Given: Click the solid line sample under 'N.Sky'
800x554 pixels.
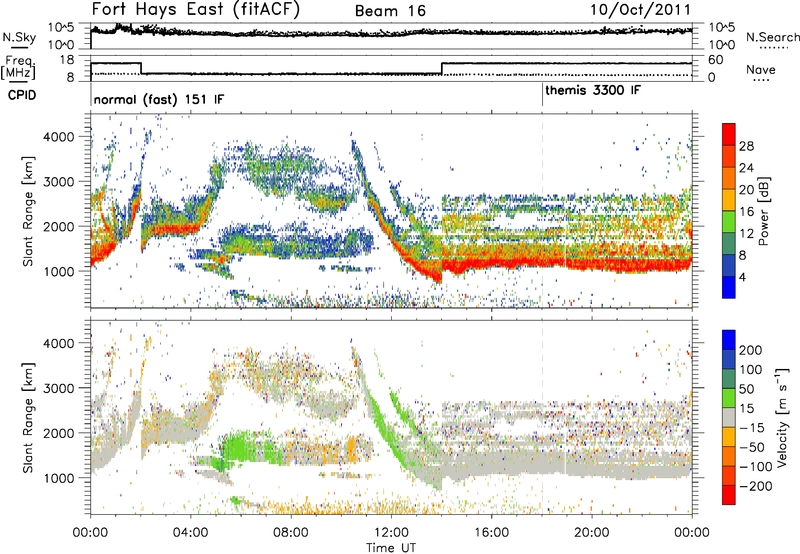Looking at the screenshot, I should tap(18, 47).
